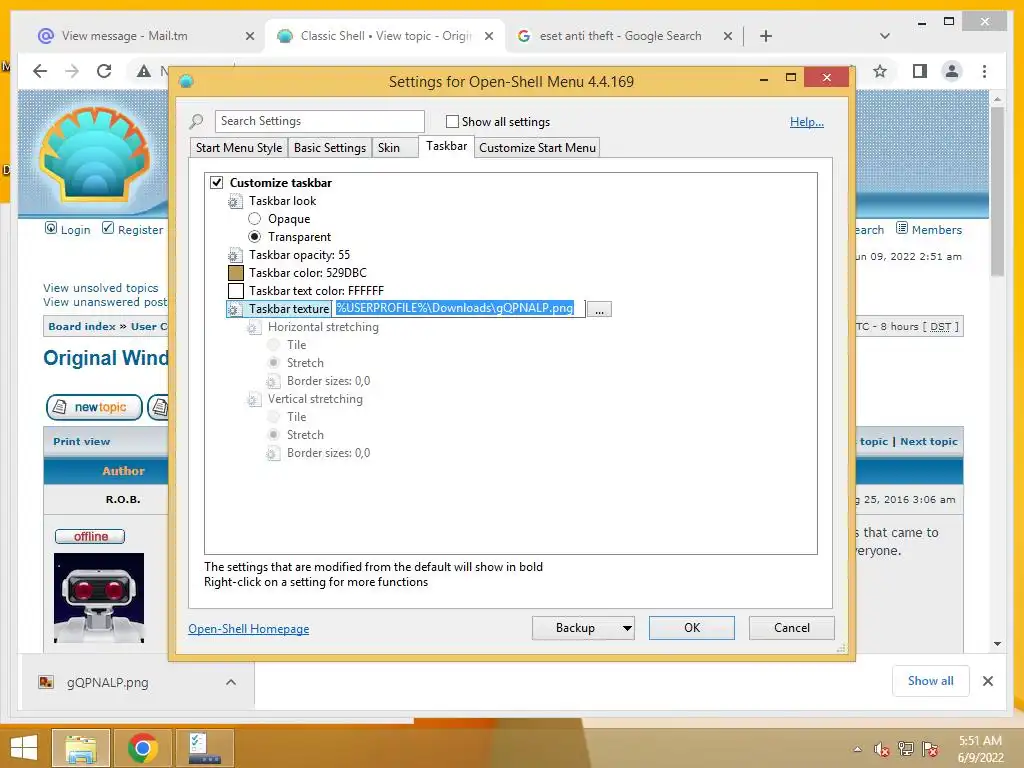The image size is (1024, 768).
Task: Click gear icon beside Taskbar texture
Action: (234, 309)
